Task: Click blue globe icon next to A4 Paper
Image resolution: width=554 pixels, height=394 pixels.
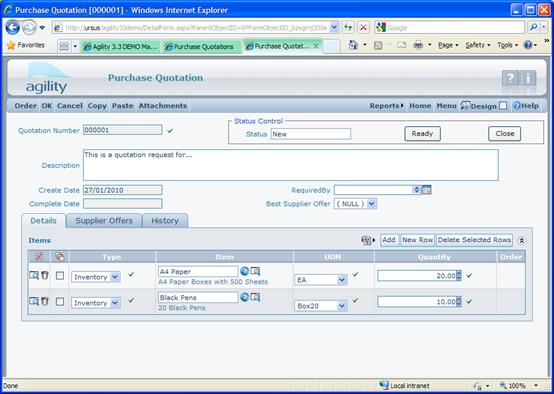Action: [244, 271]
